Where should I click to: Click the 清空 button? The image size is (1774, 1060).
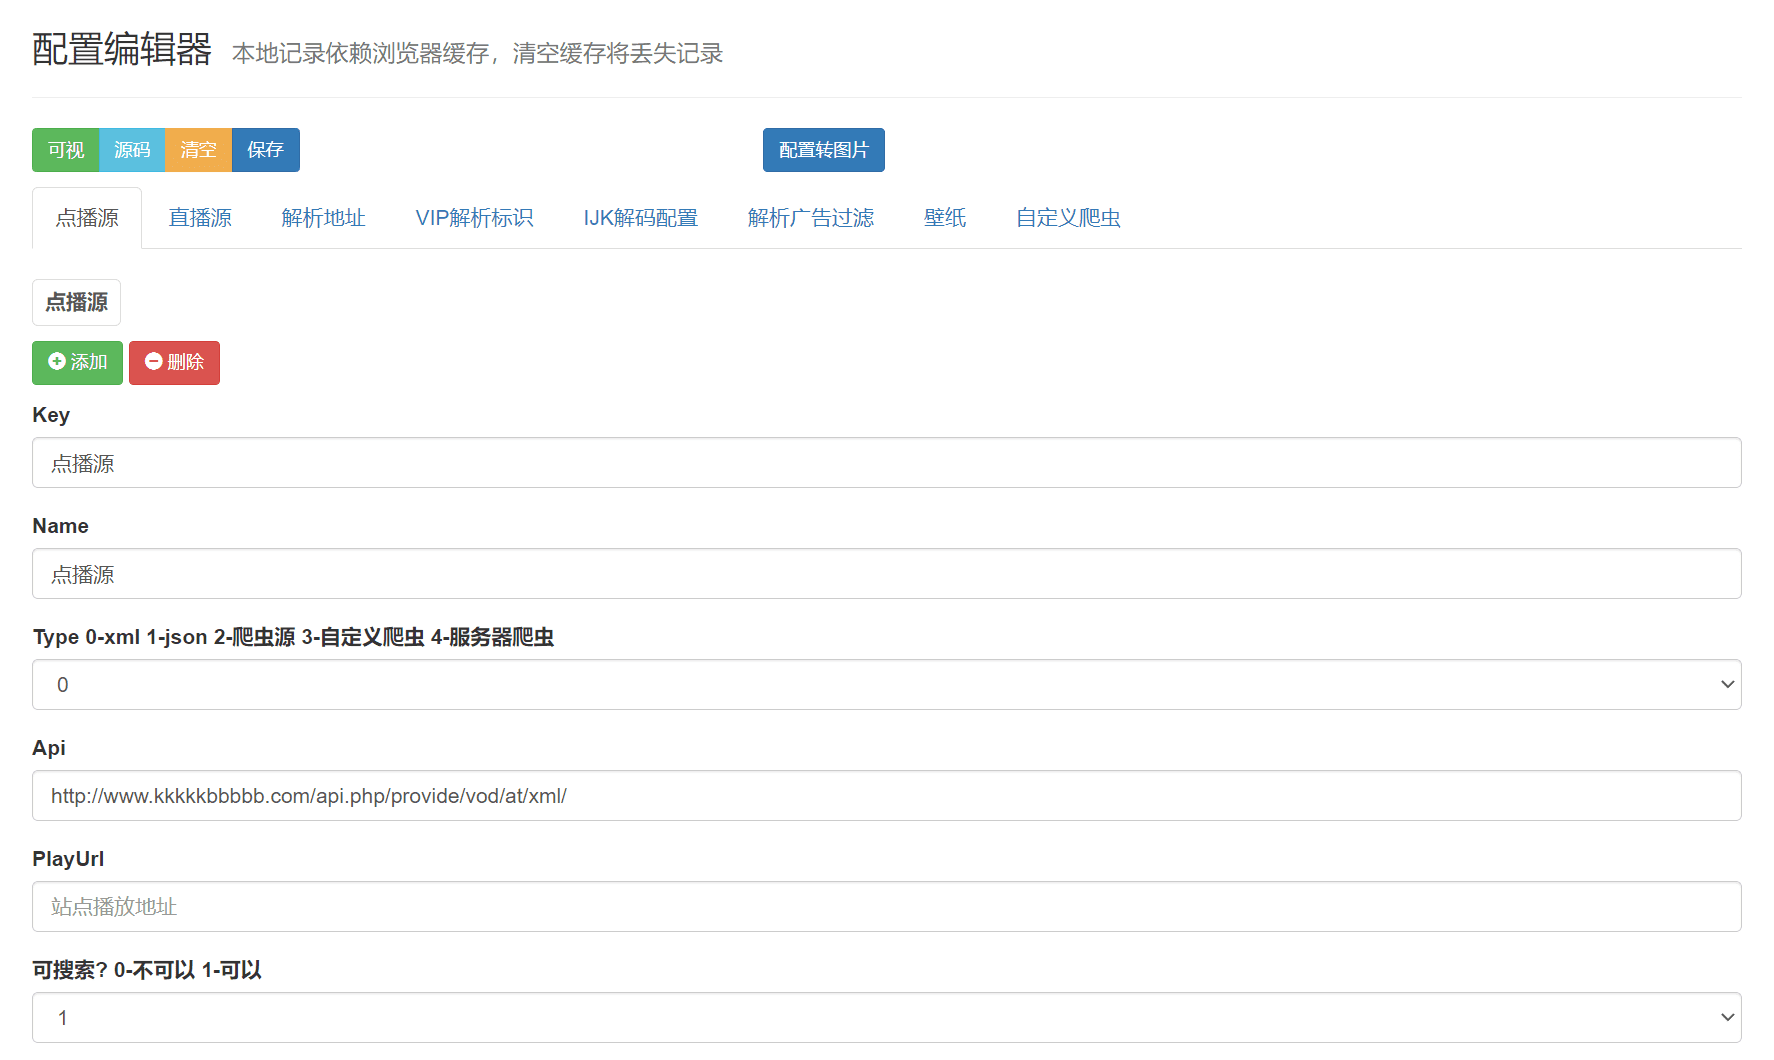click(x=198, y=149)
